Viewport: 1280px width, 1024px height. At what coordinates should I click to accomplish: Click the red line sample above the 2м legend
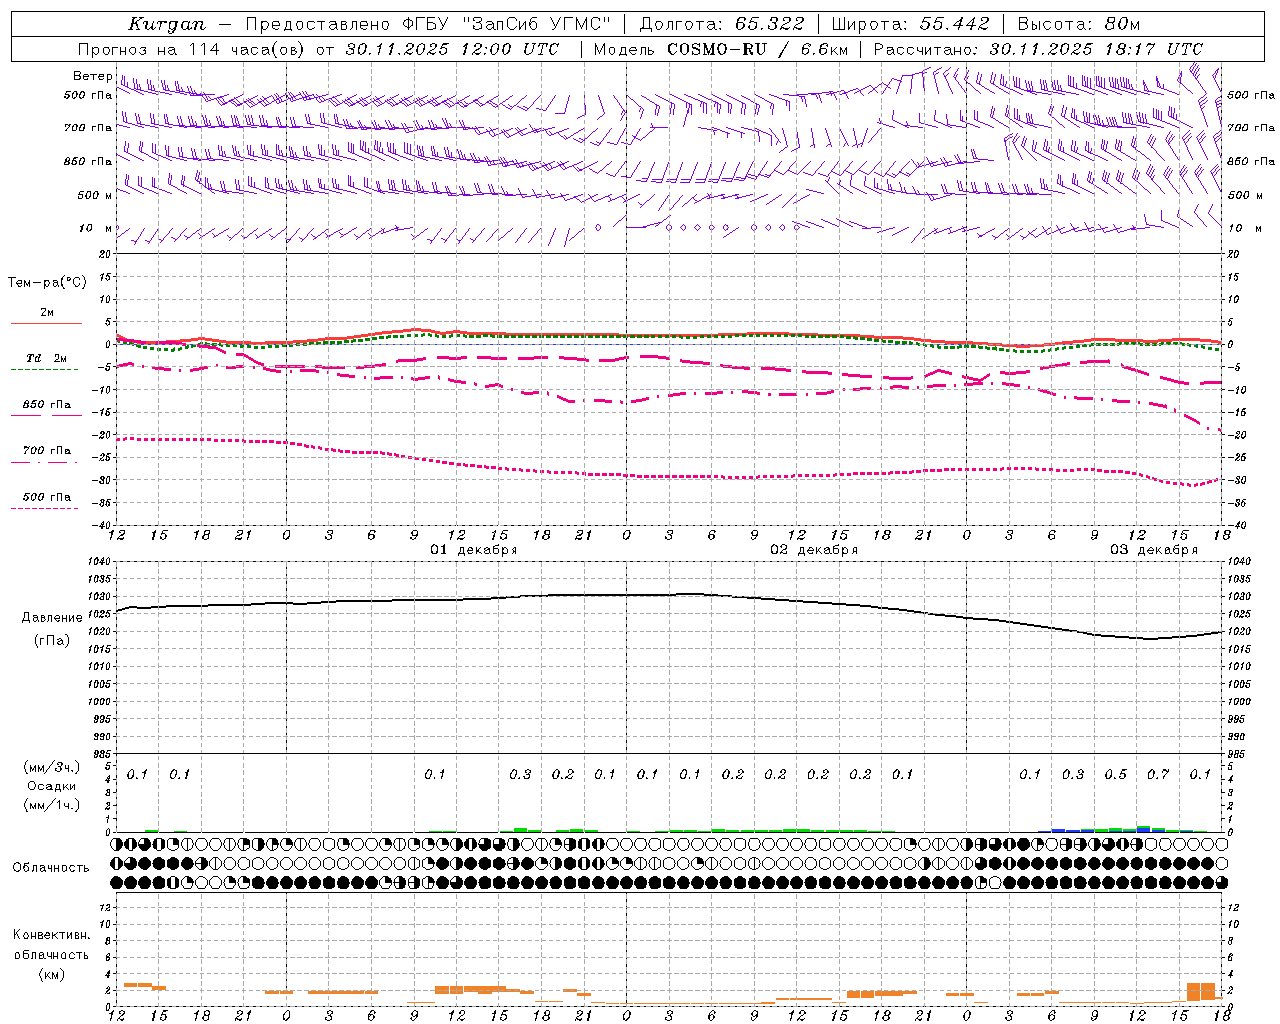pyautogui.click(x=46, y=323)
